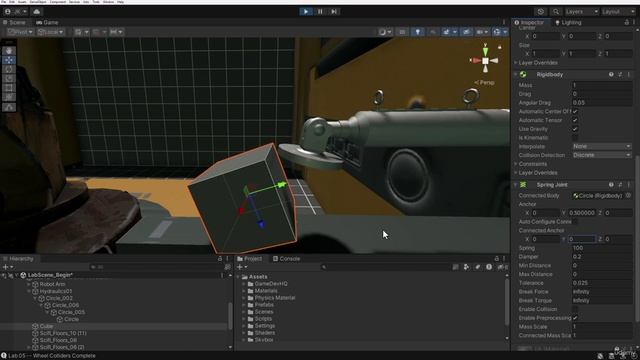This screenshot has width=640, height=360.
Task: Collapse the Hydraulics01 hierarchy item
Action: (29, 291)
